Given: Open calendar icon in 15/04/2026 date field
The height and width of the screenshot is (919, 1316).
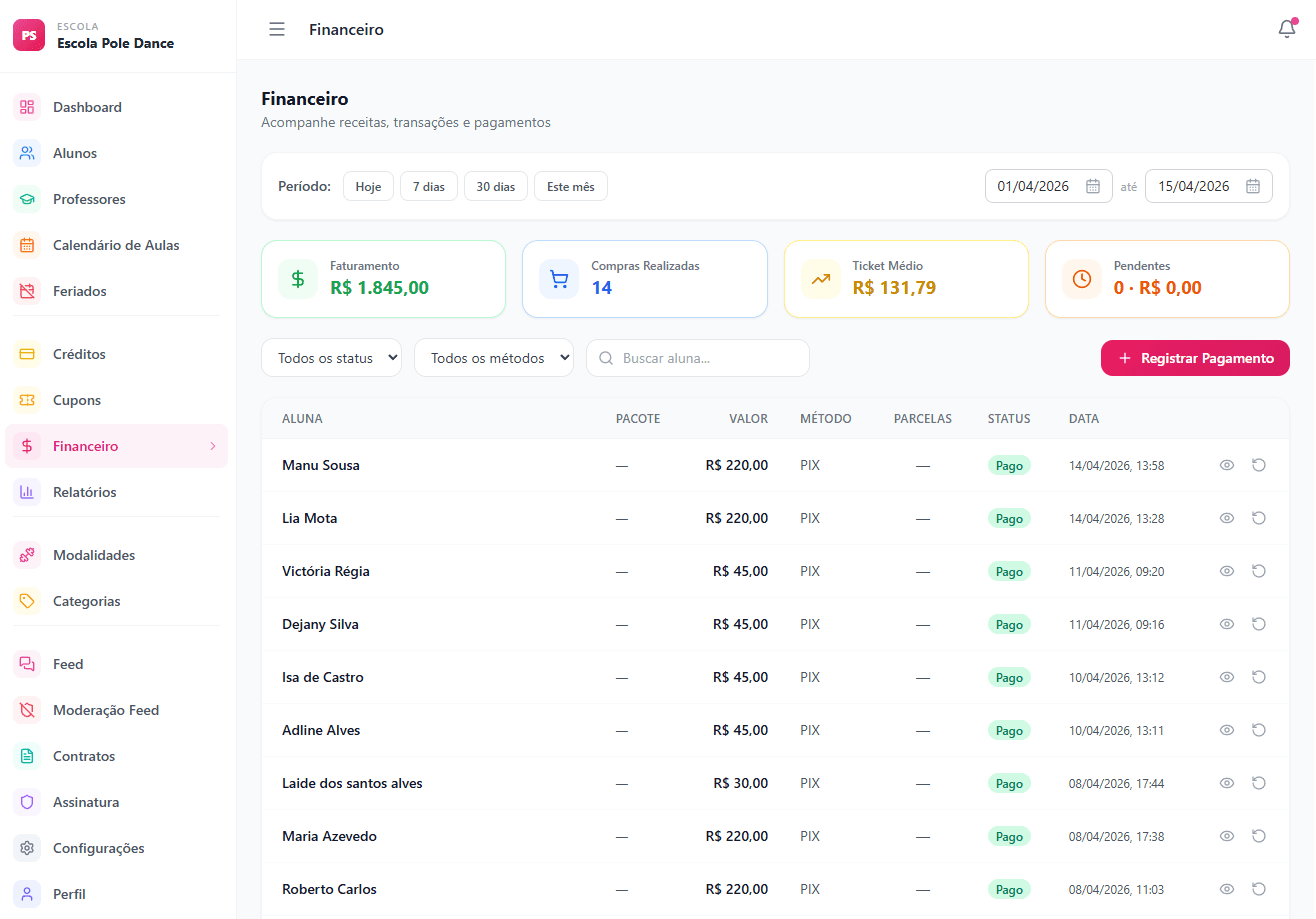Looking at the screenshot, I should coord(1253,186).
